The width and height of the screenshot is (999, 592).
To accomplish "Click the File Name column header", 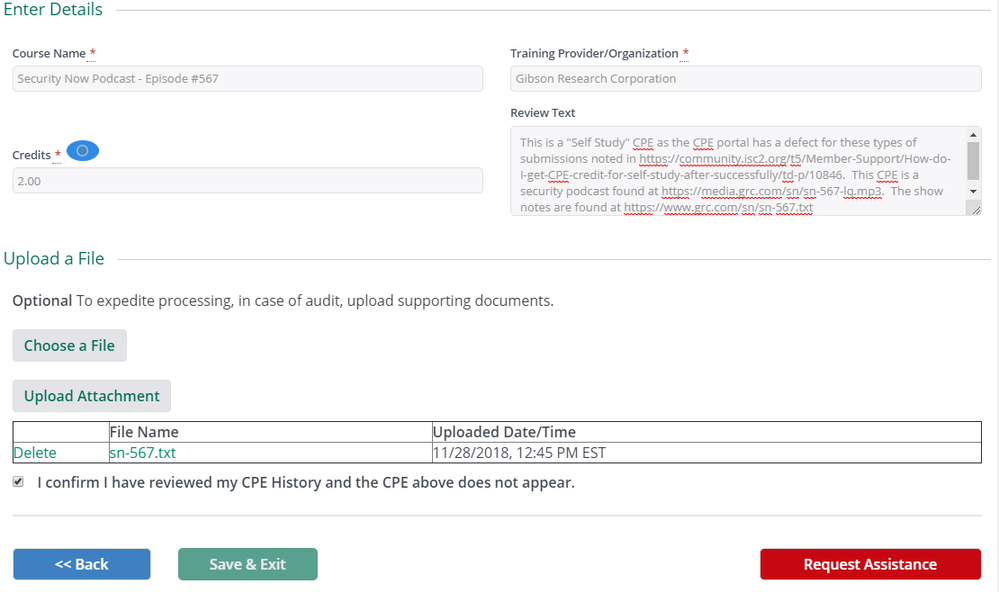I will click(144, 432).
